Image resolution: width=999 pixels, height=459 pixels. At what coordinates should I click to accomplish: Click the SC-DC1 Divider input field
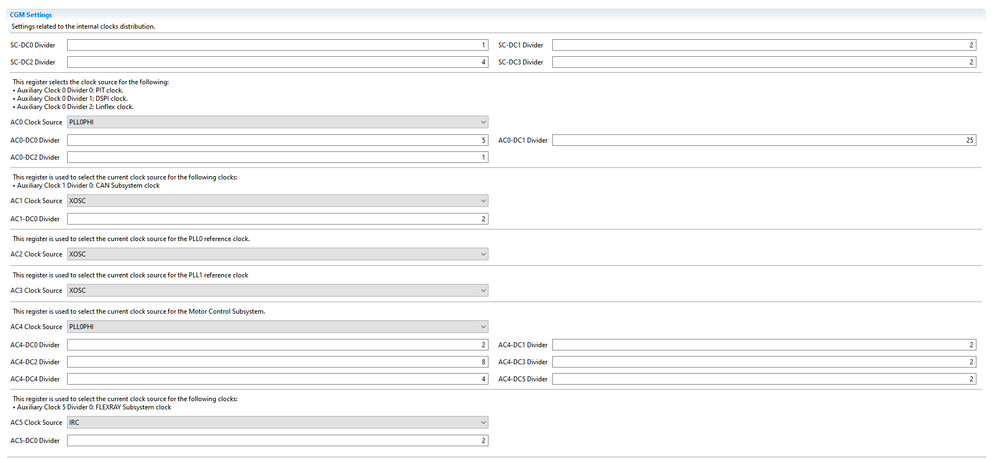[764, 45]
